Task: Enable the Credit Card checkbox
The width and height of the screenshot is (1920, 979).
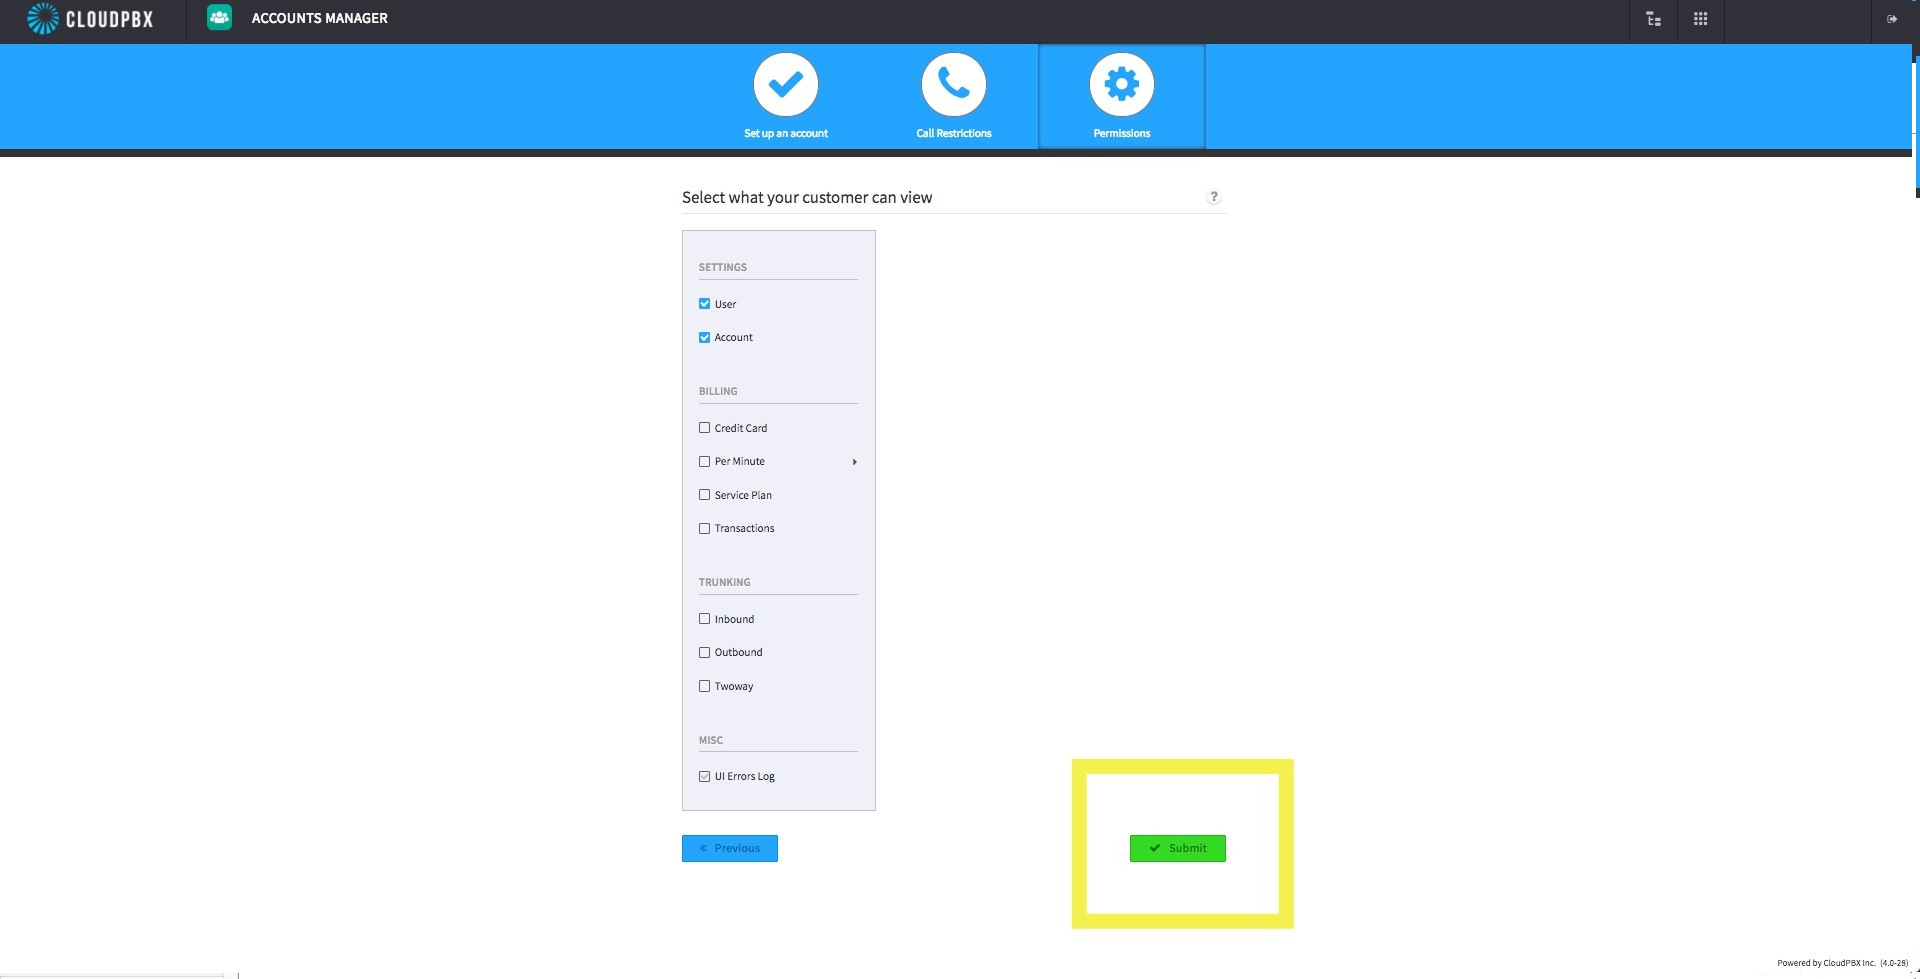Action: 704,428
